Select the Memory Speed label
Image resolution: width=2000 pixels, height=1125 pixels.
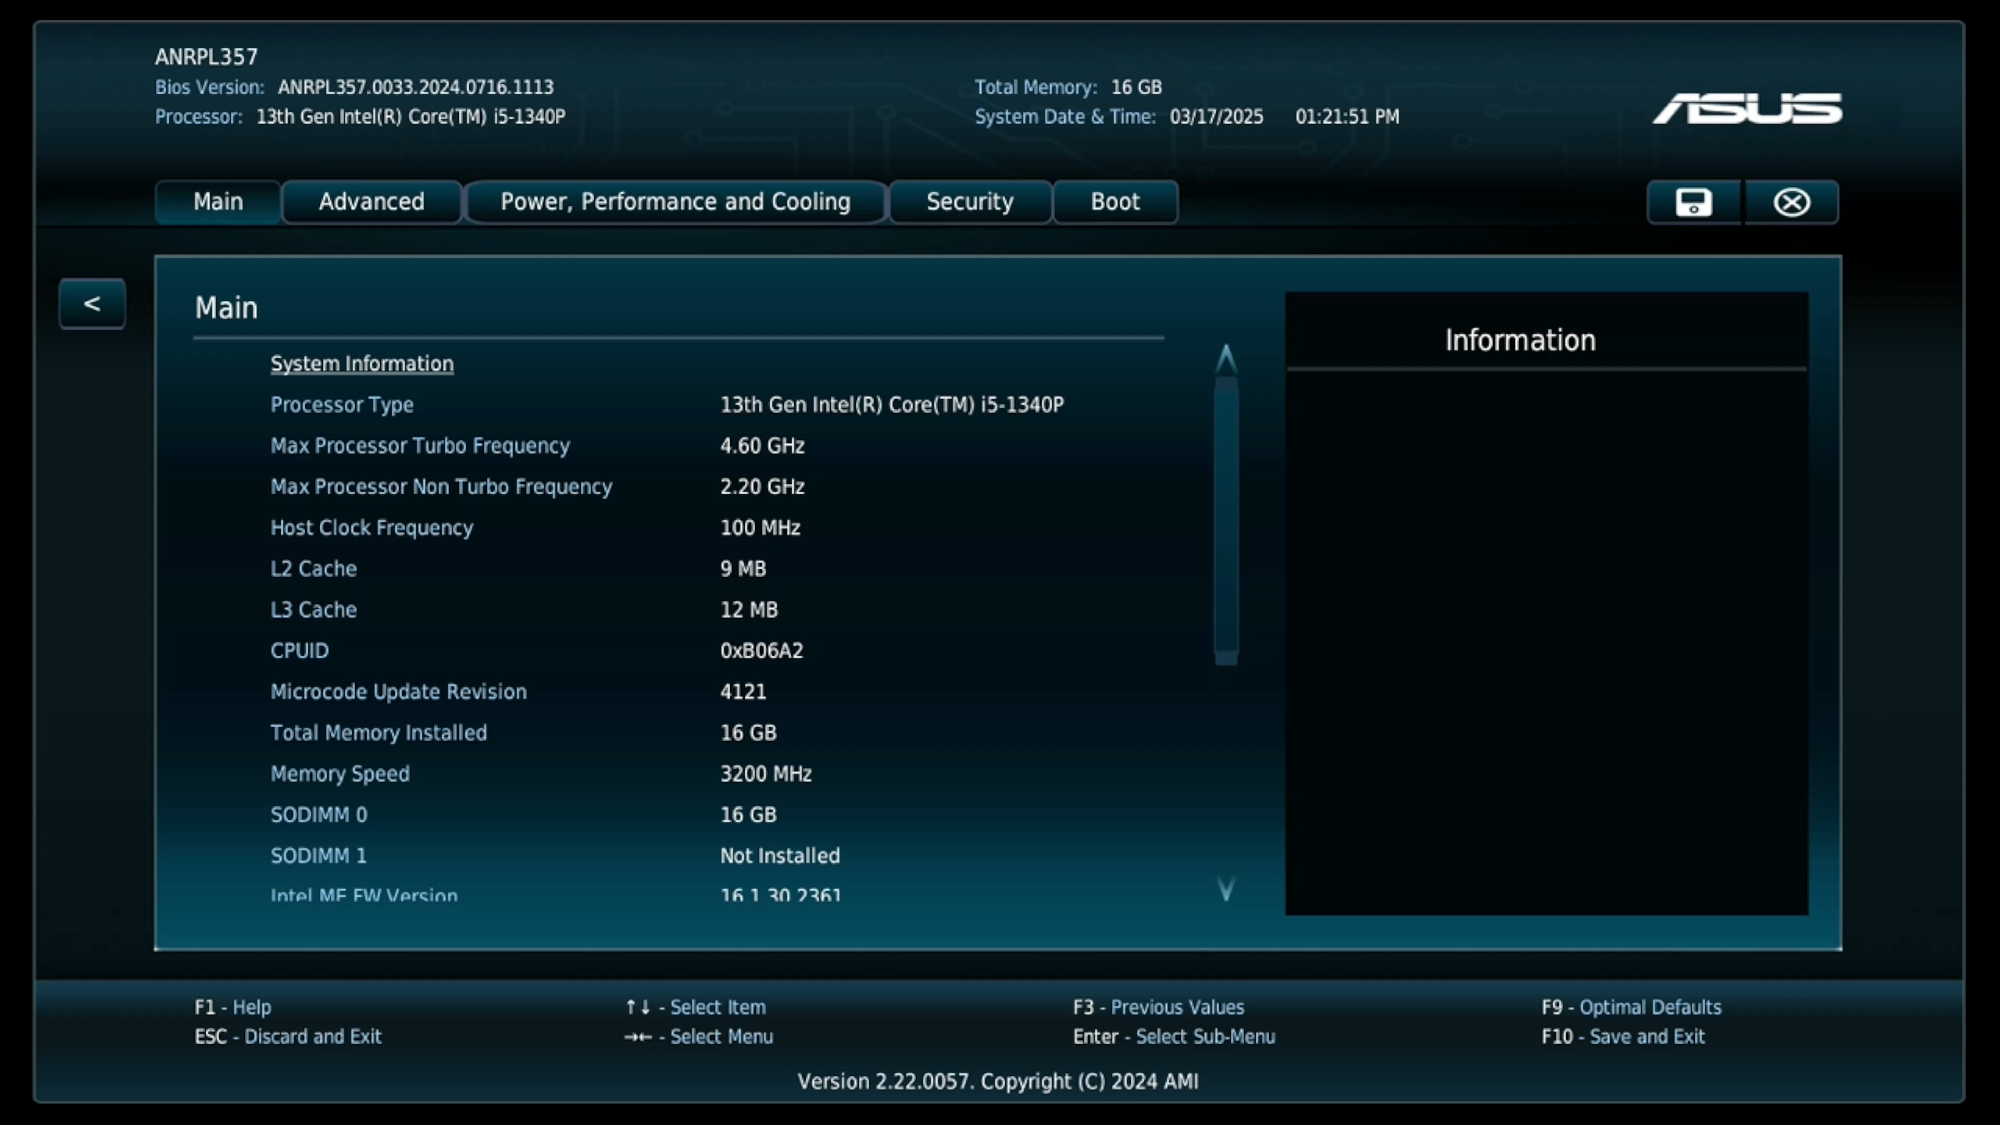[x=340, y=774]
